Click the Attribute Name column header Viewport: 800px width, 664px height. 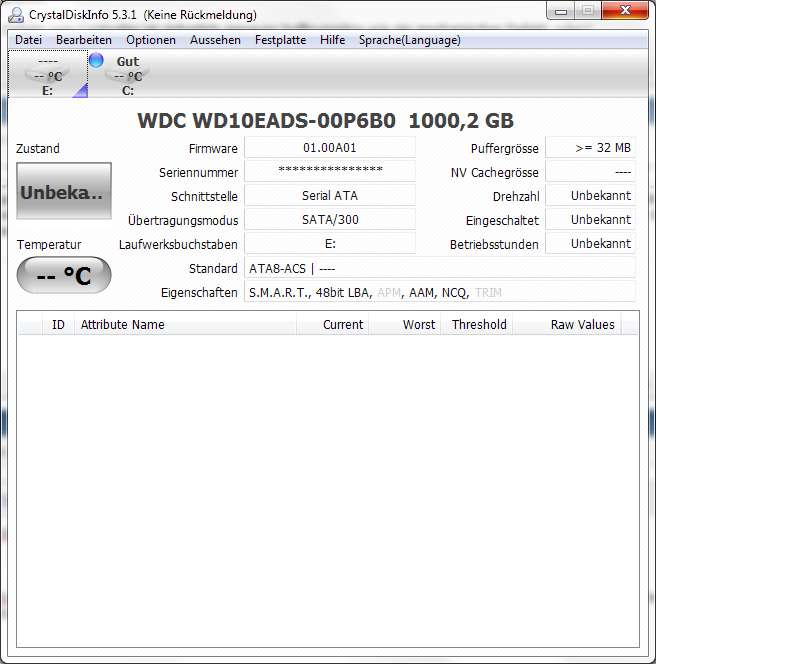[186, 325]
